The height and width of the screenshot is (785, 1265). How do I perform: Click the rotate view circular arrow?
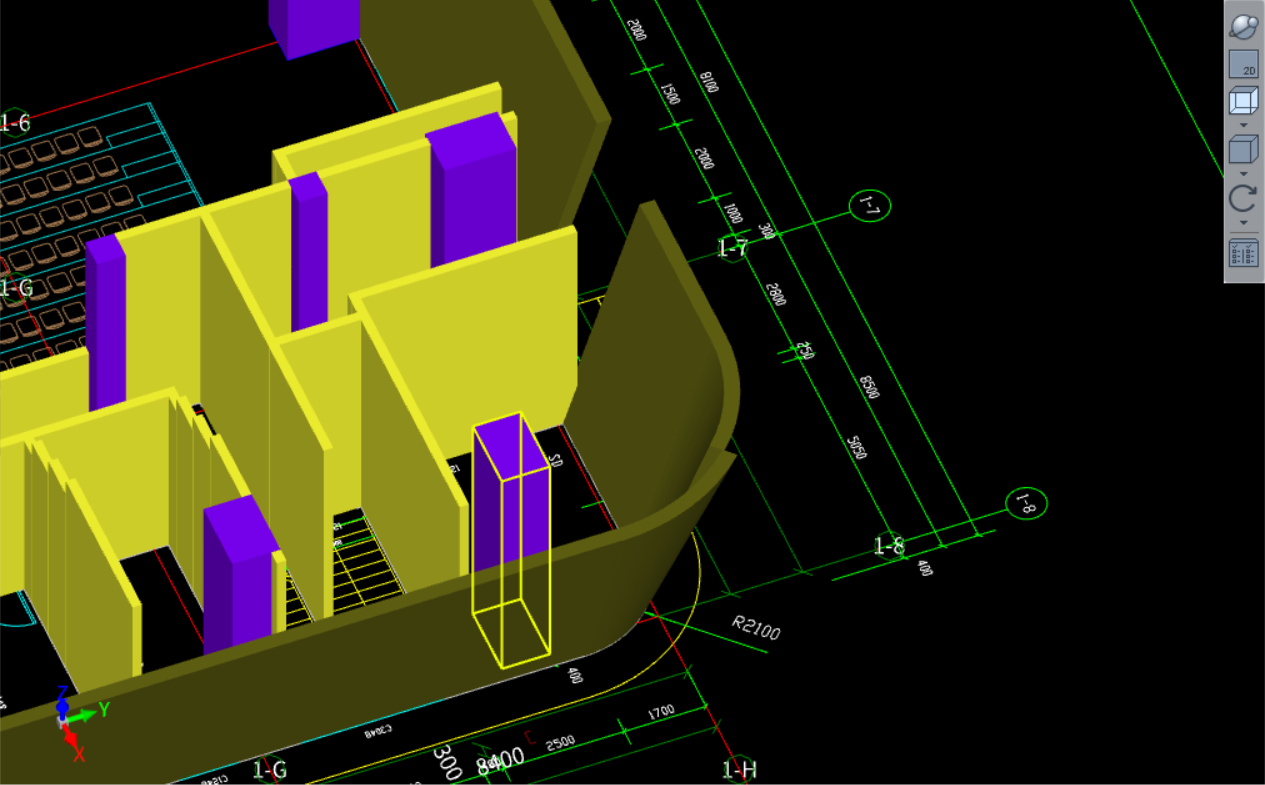(x=1243, y=199)
